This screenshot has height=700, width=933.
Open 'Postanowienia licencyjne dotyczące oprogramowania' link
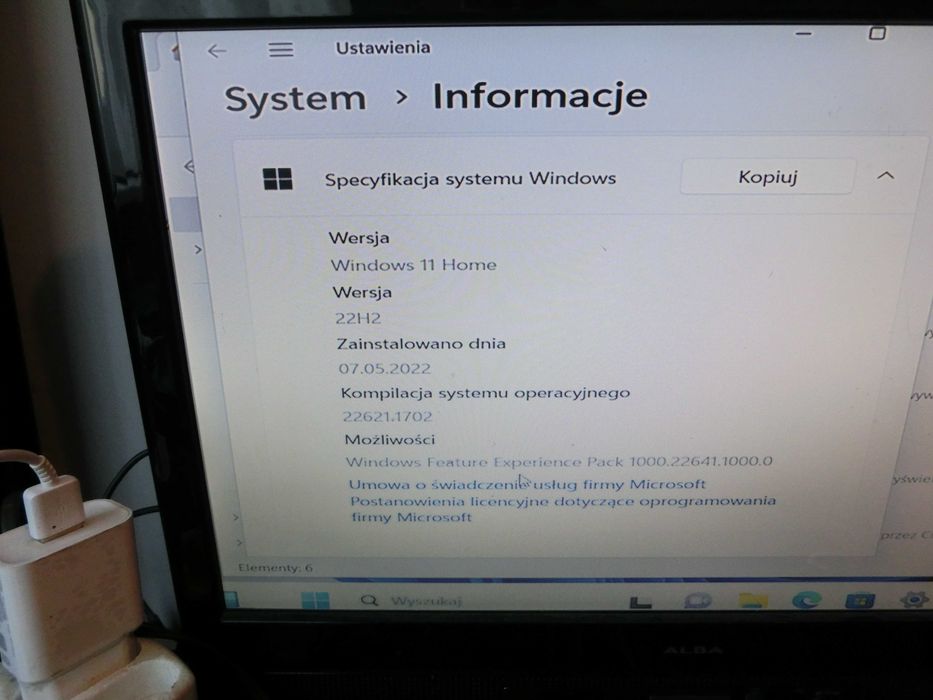[562, 508]
